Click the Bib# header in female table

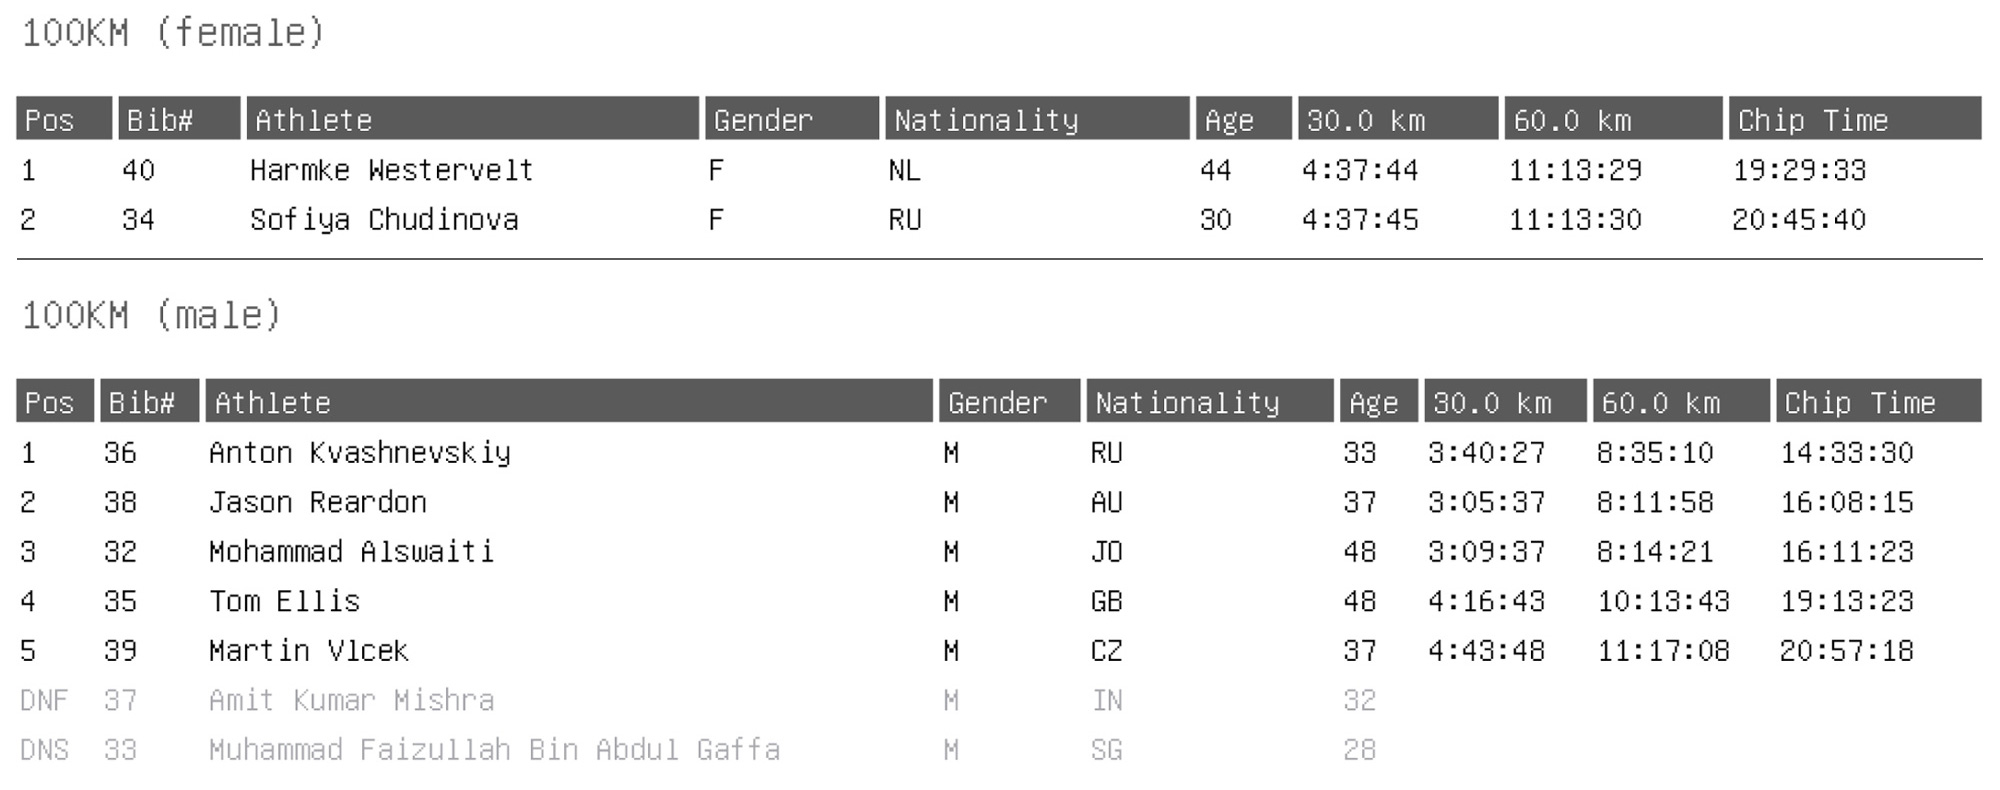click(x=179, y=120)
